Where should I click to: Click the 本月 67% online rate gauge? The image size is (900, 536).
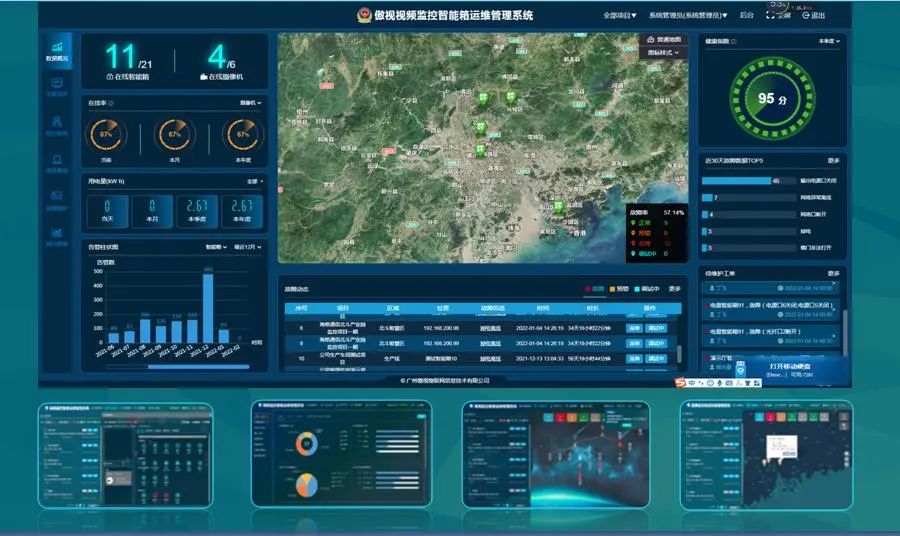pos(174,135)
